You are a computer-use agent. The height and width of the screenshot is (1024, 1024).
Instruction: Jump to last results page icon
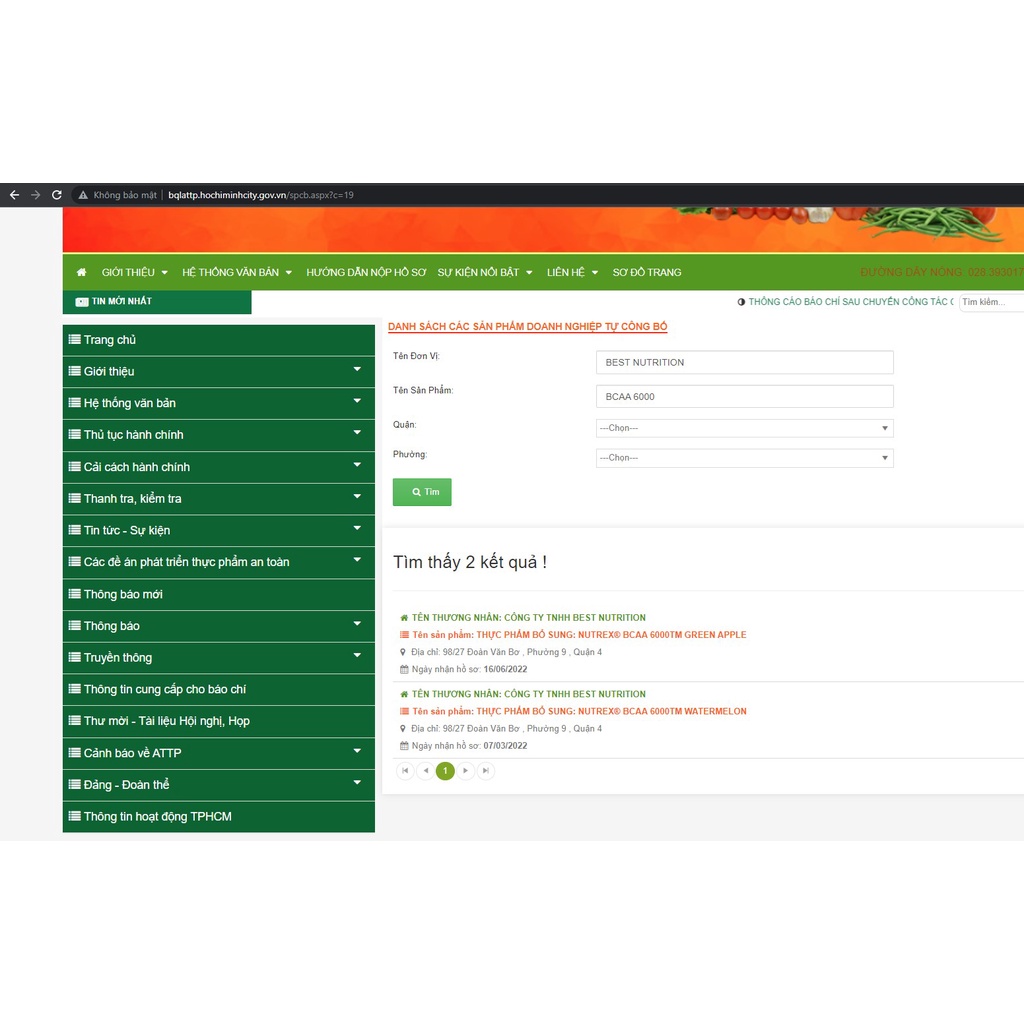(x=485, y=771)
